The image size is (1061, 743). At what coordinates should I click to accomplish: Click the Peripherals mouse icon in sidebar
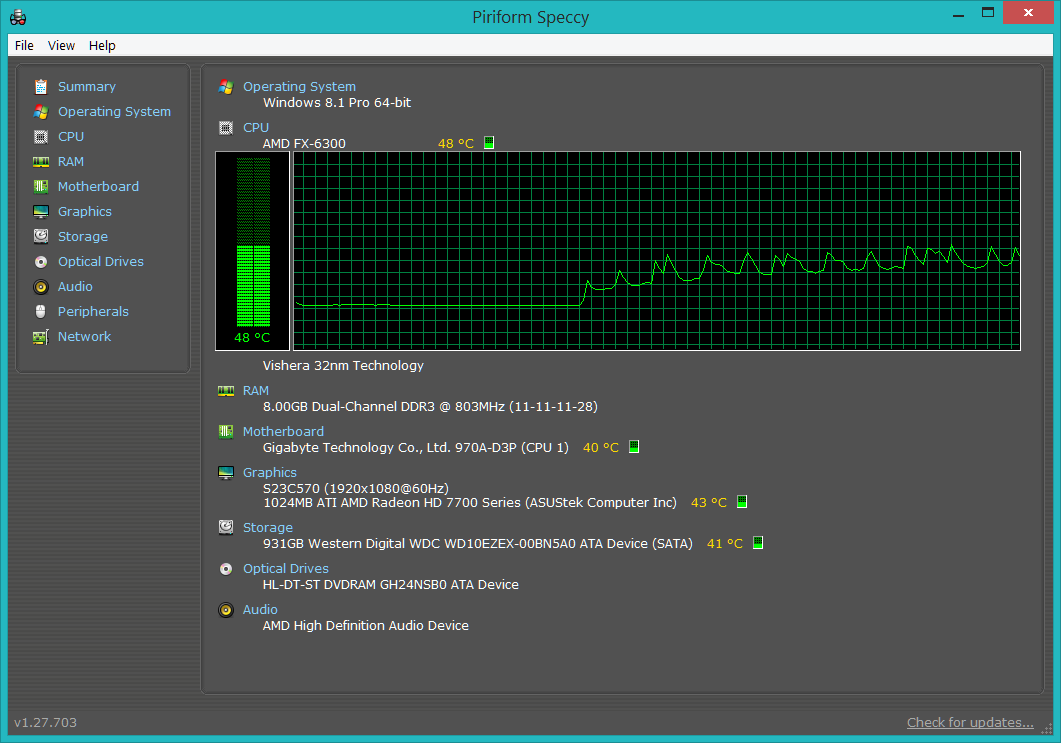[x=41, y=311]
